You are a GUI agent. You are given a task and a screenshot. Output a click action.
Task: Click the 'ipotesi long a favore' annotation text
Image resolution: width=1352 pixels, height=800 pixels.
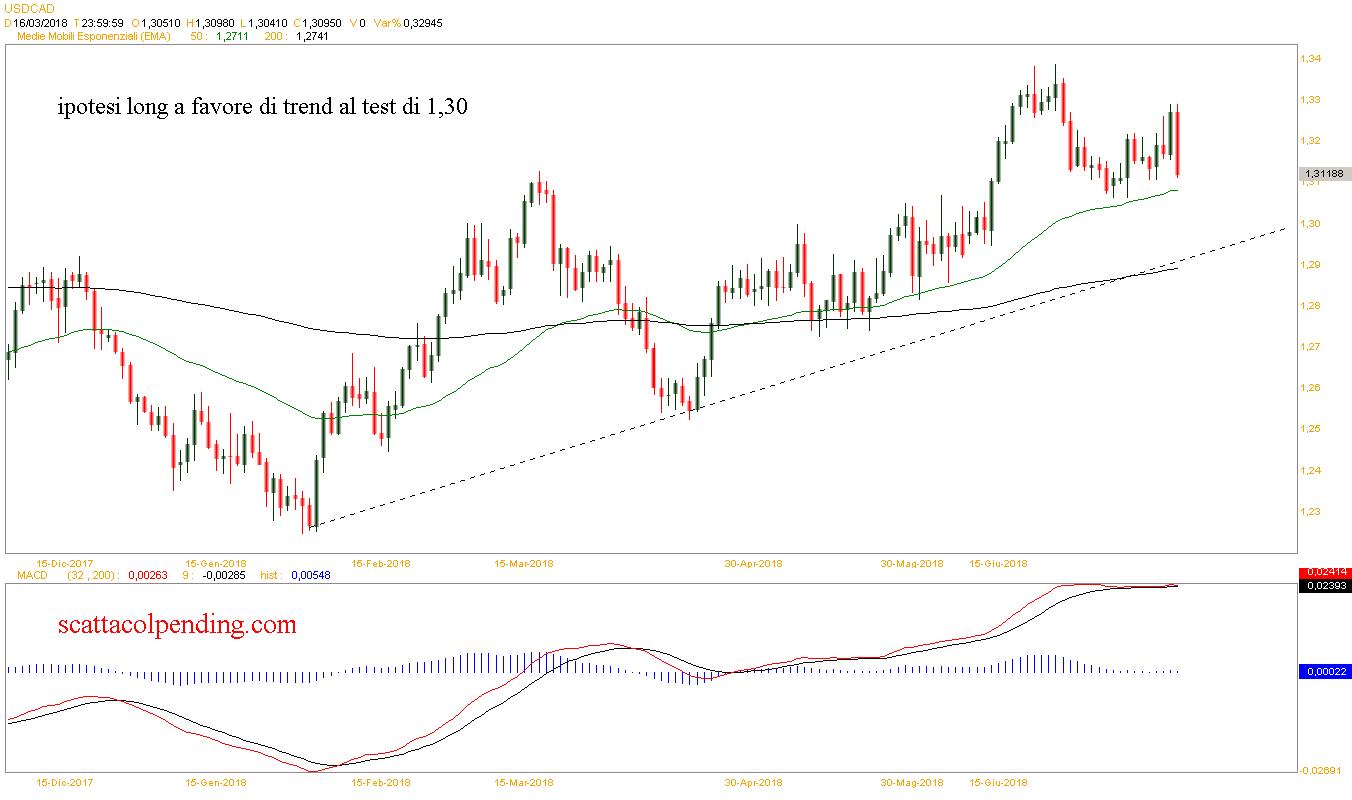263,106
